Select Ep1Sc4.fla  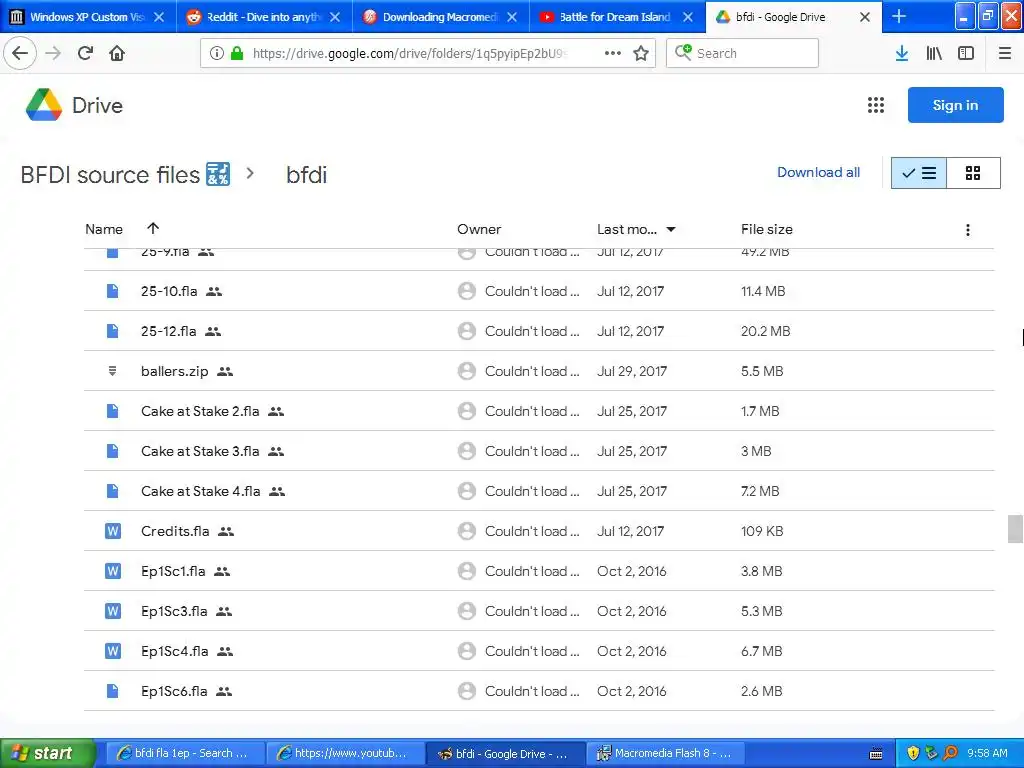tap(174, 651)
